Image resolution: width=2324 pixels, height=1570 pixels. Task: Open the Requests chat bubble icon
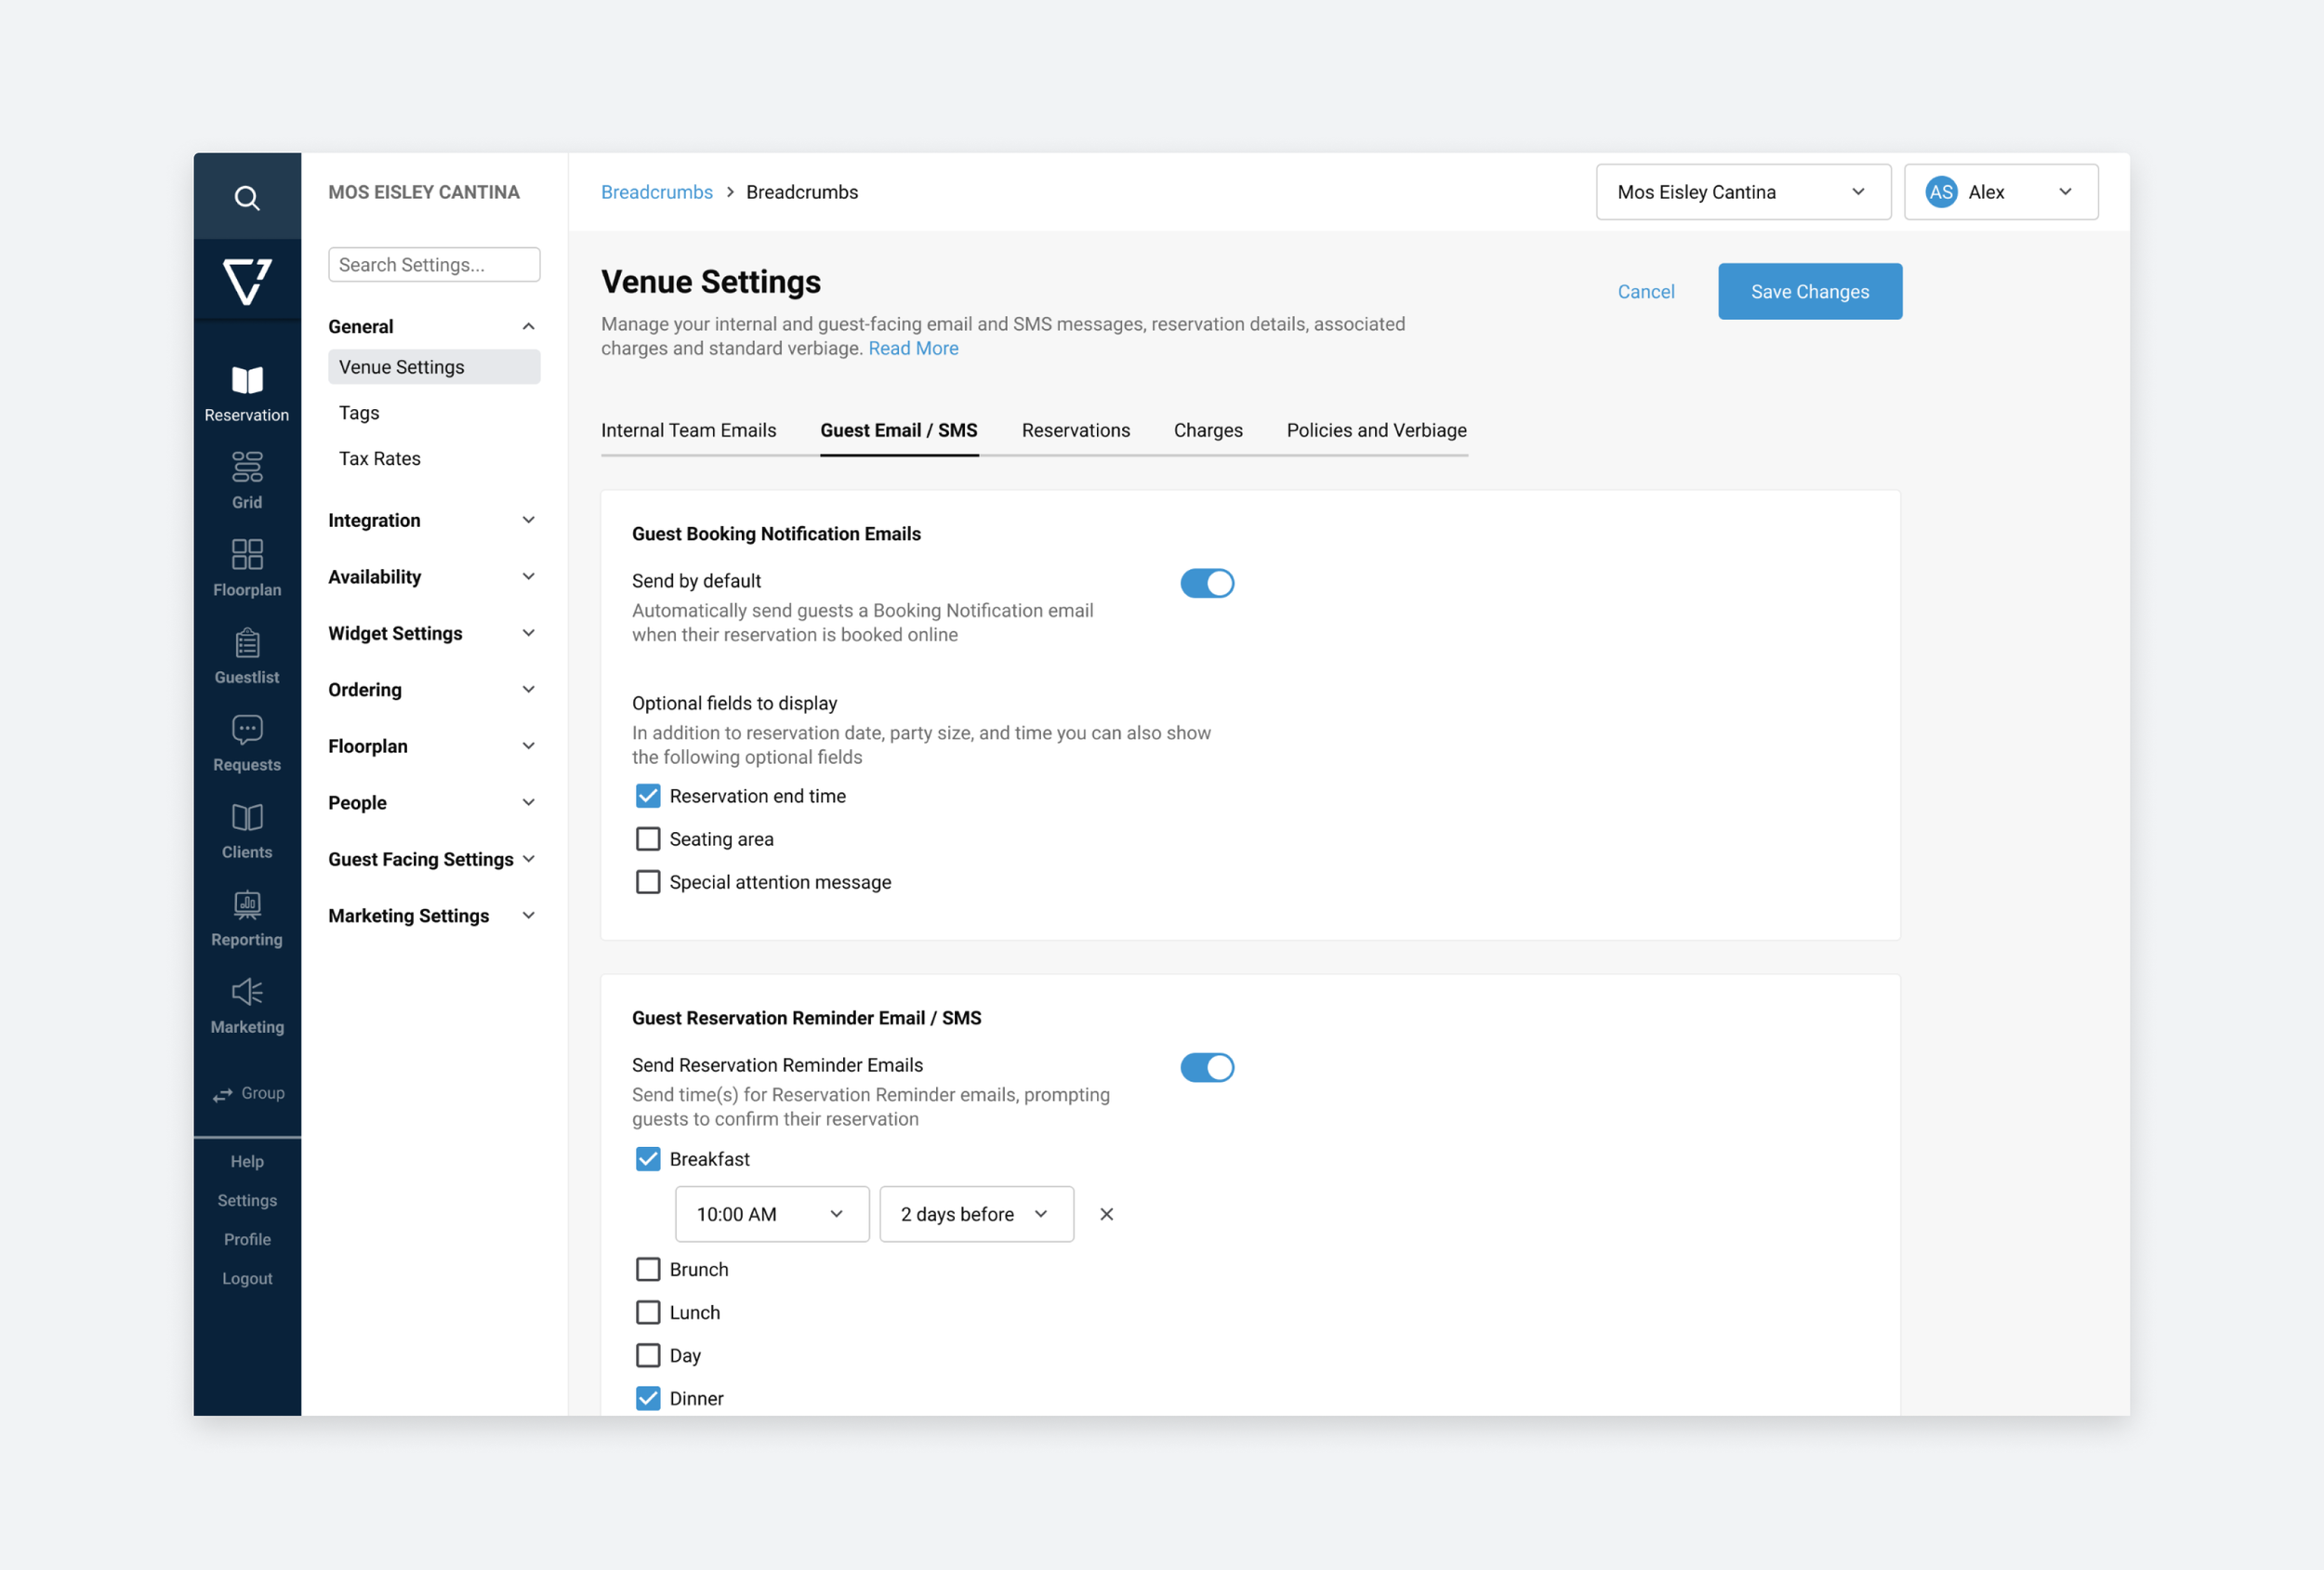[247, 730]
